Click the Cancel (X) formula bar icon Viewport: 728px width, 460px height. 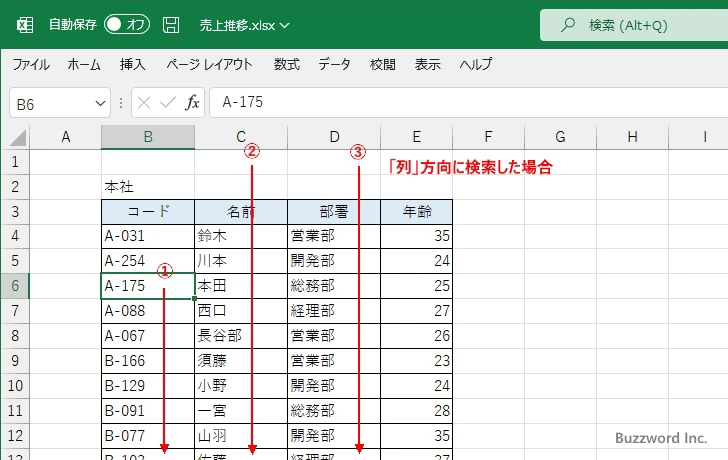pyautogui.click(x=144, y=103)
